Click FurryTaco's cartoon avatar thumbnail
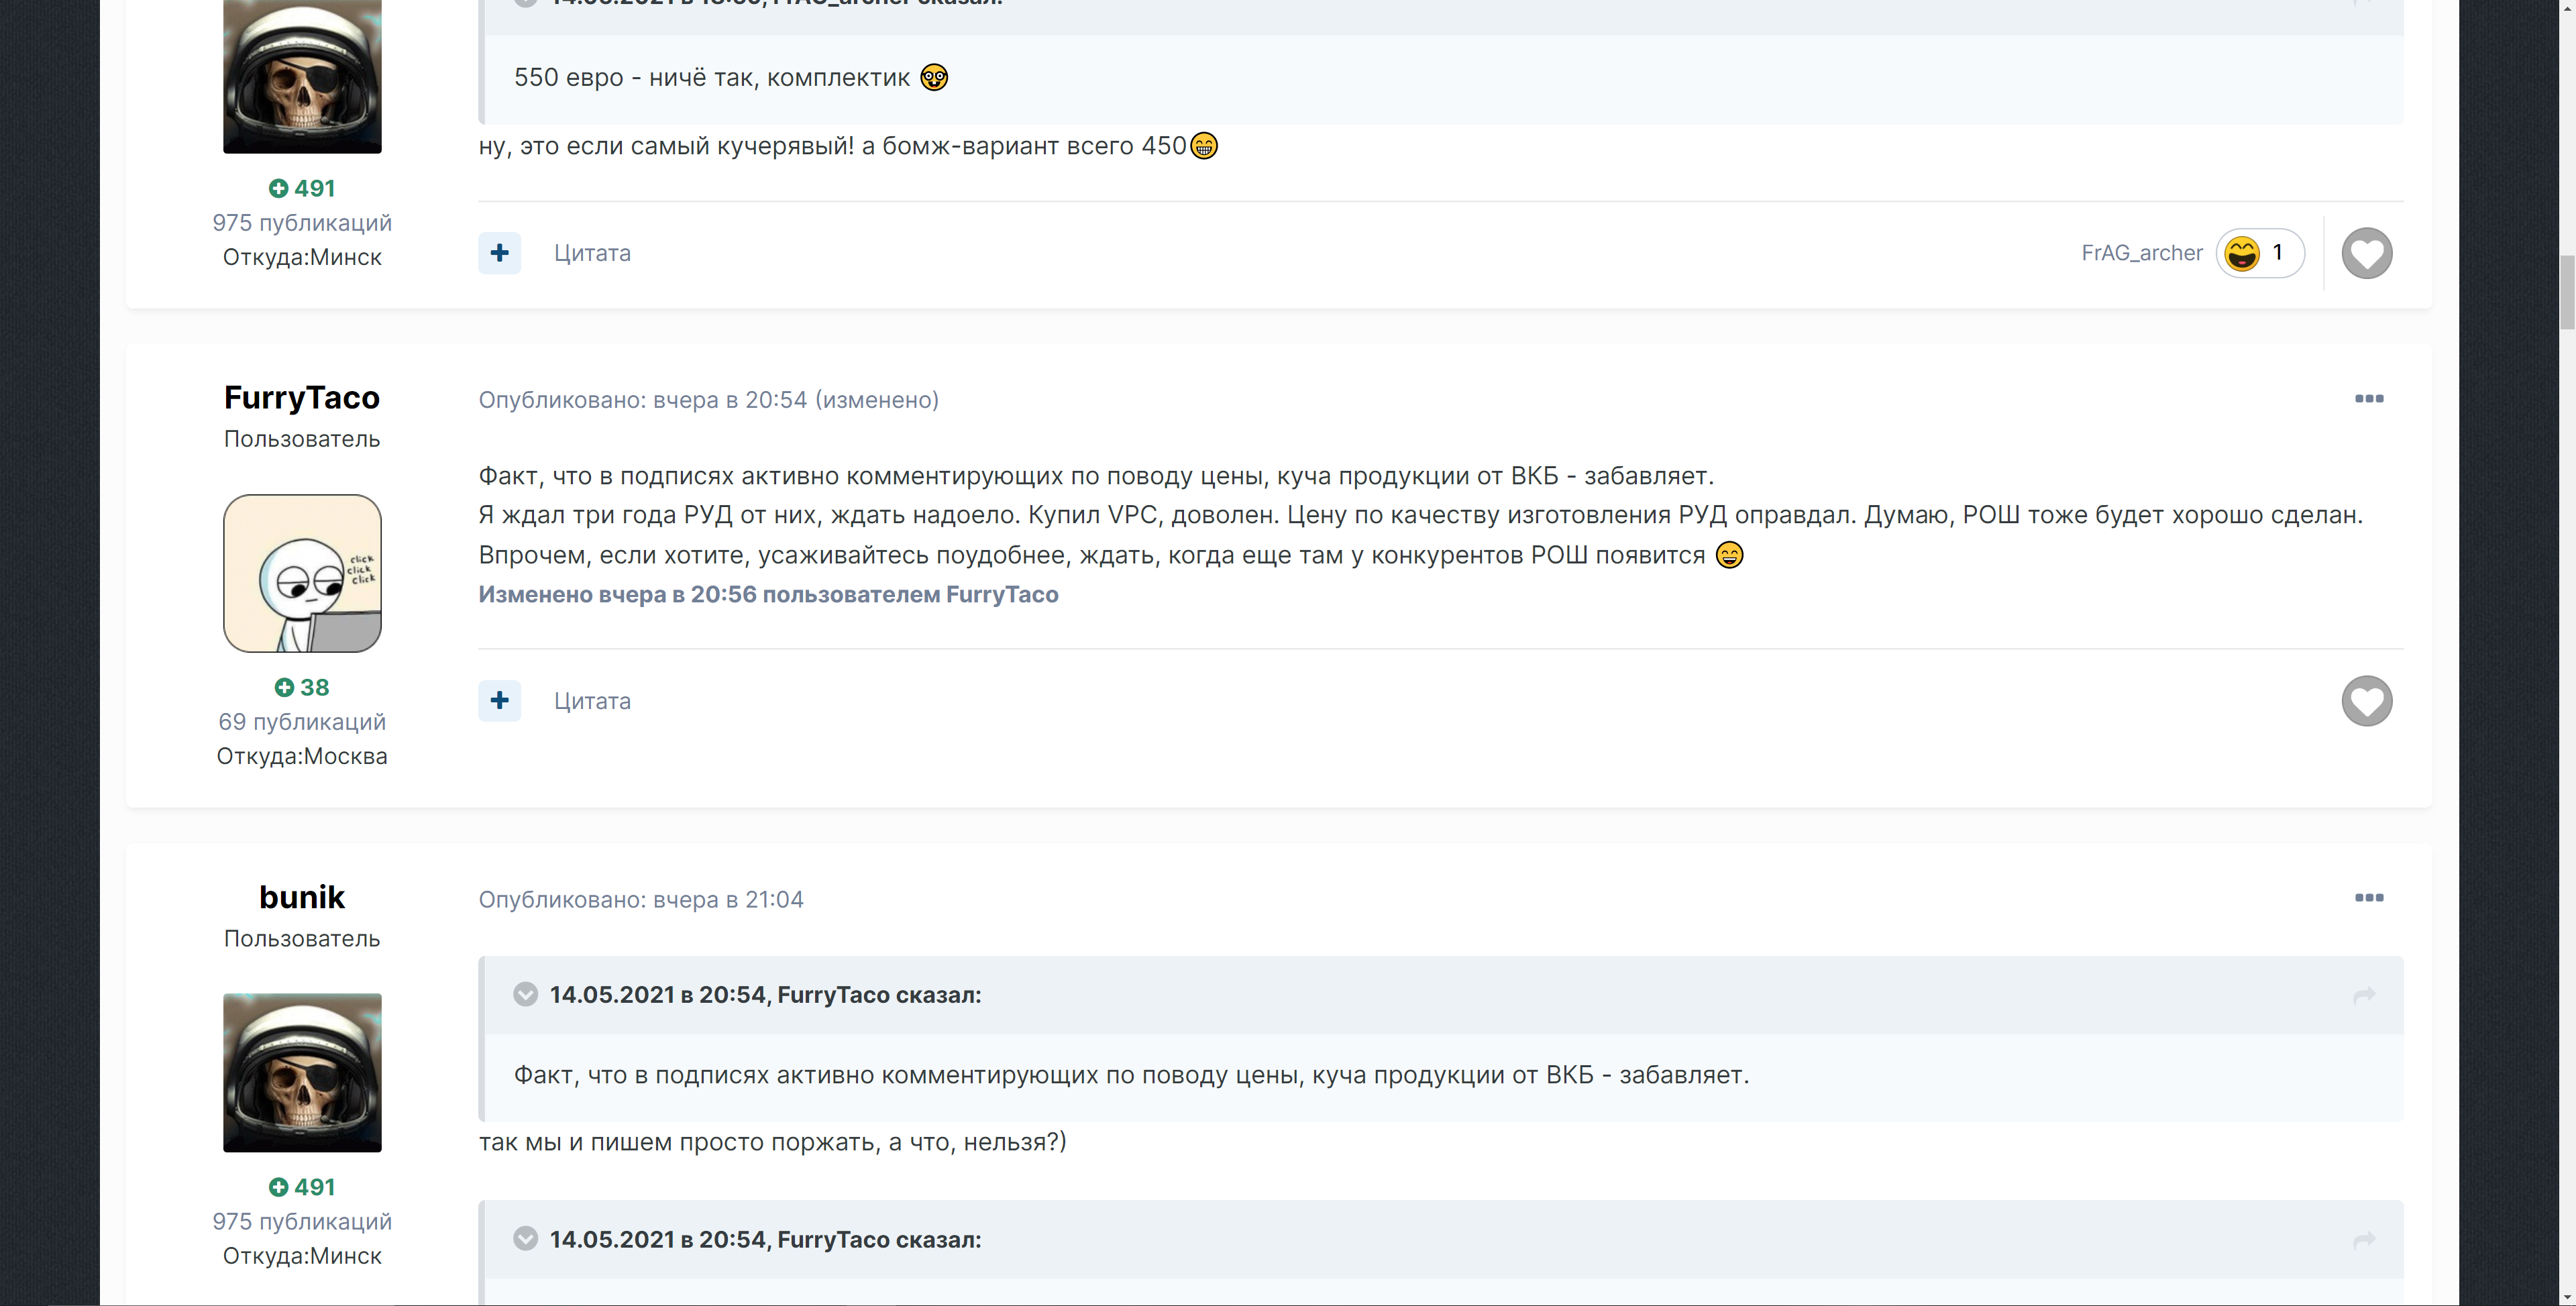This screenshot has width=2576, height=1306. pyautogui.click(x=302, y=573)
